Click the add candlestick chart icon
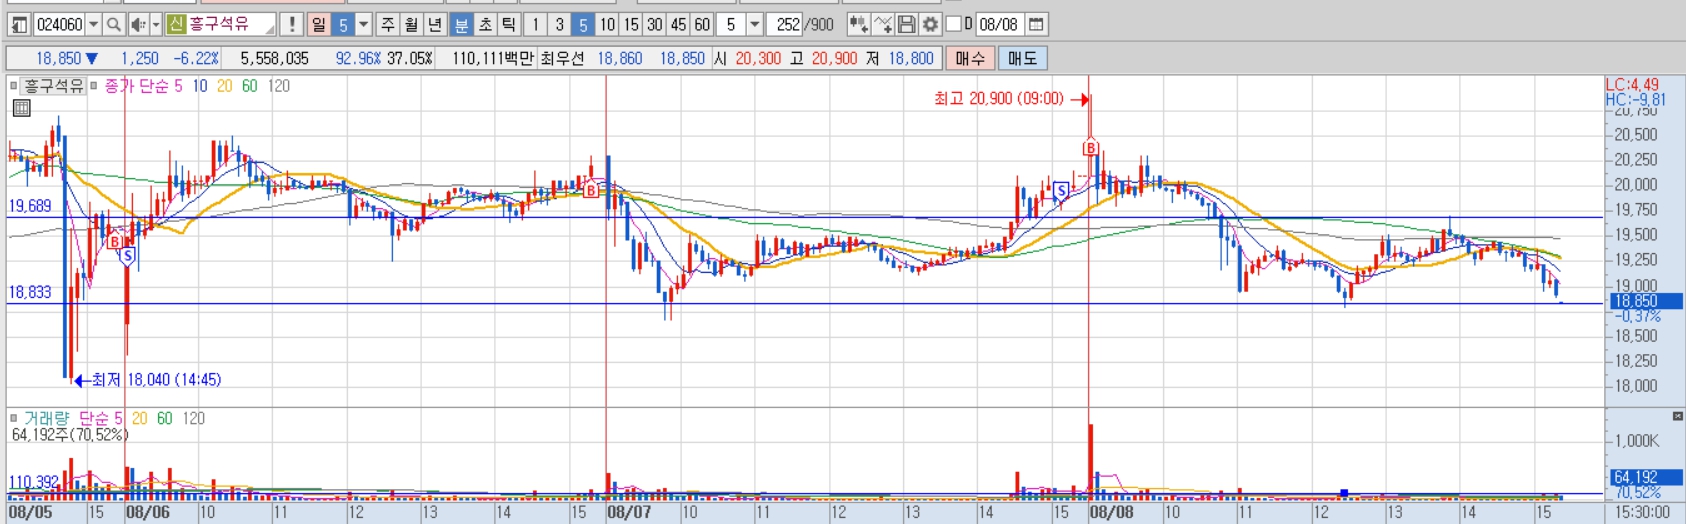This screenshot has height=524, width=1686. tap(858, 24)
